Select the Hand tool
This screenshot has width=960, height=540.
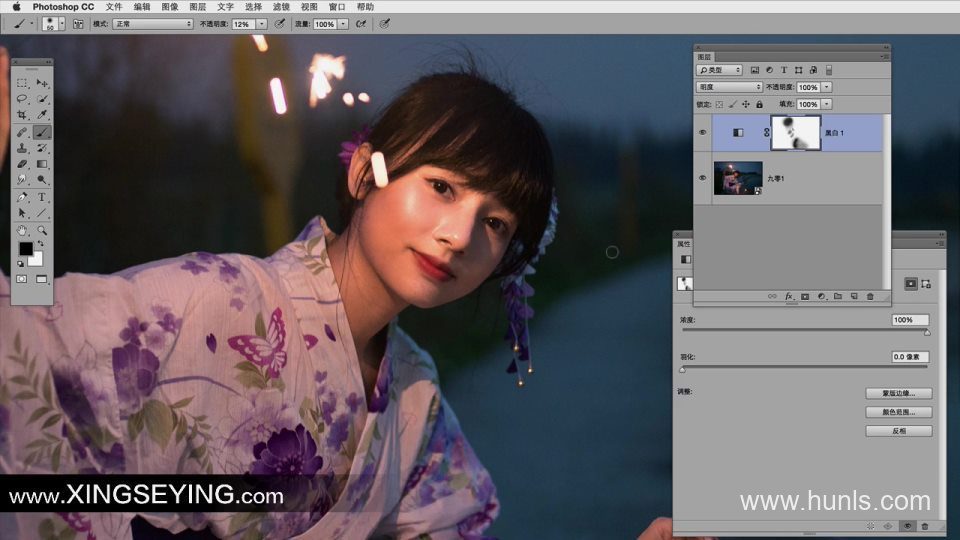[x=22, y=230]
